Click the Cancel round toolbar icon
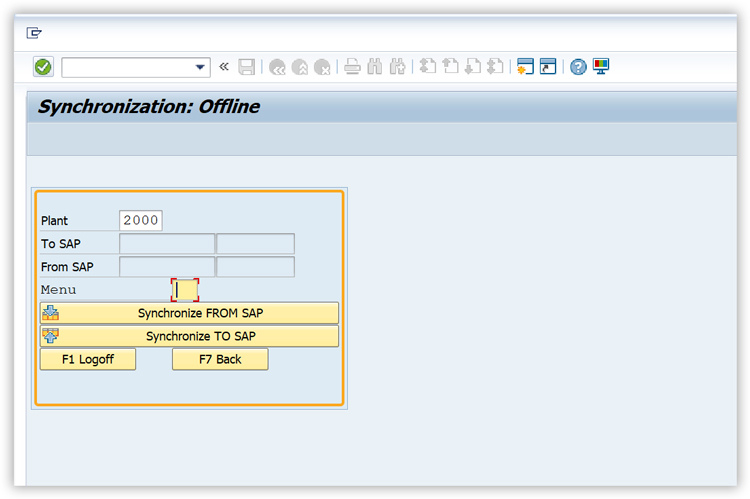 tap(322, 67)
